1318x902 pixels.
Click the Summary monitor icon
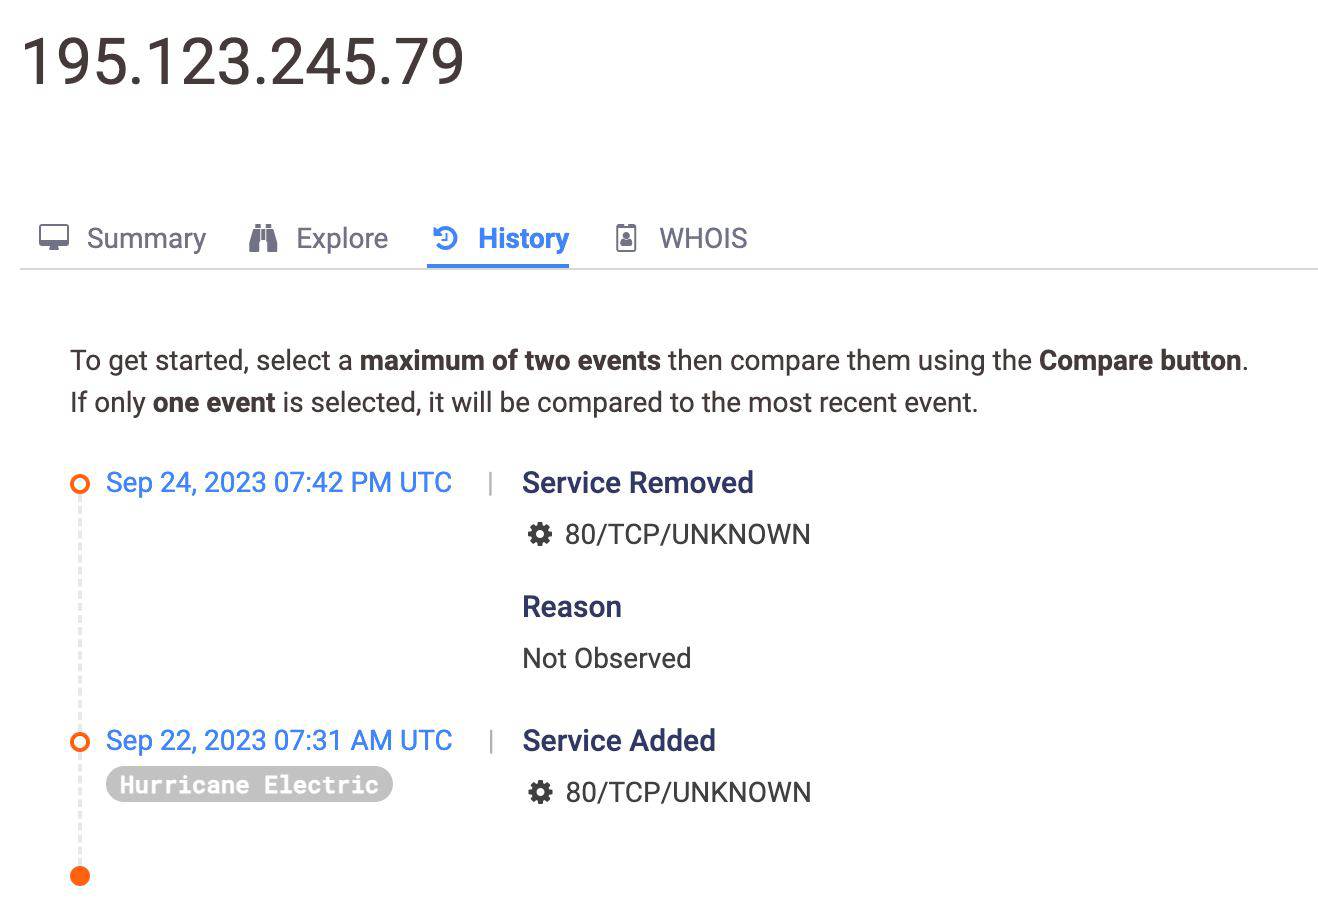point(54,238)
